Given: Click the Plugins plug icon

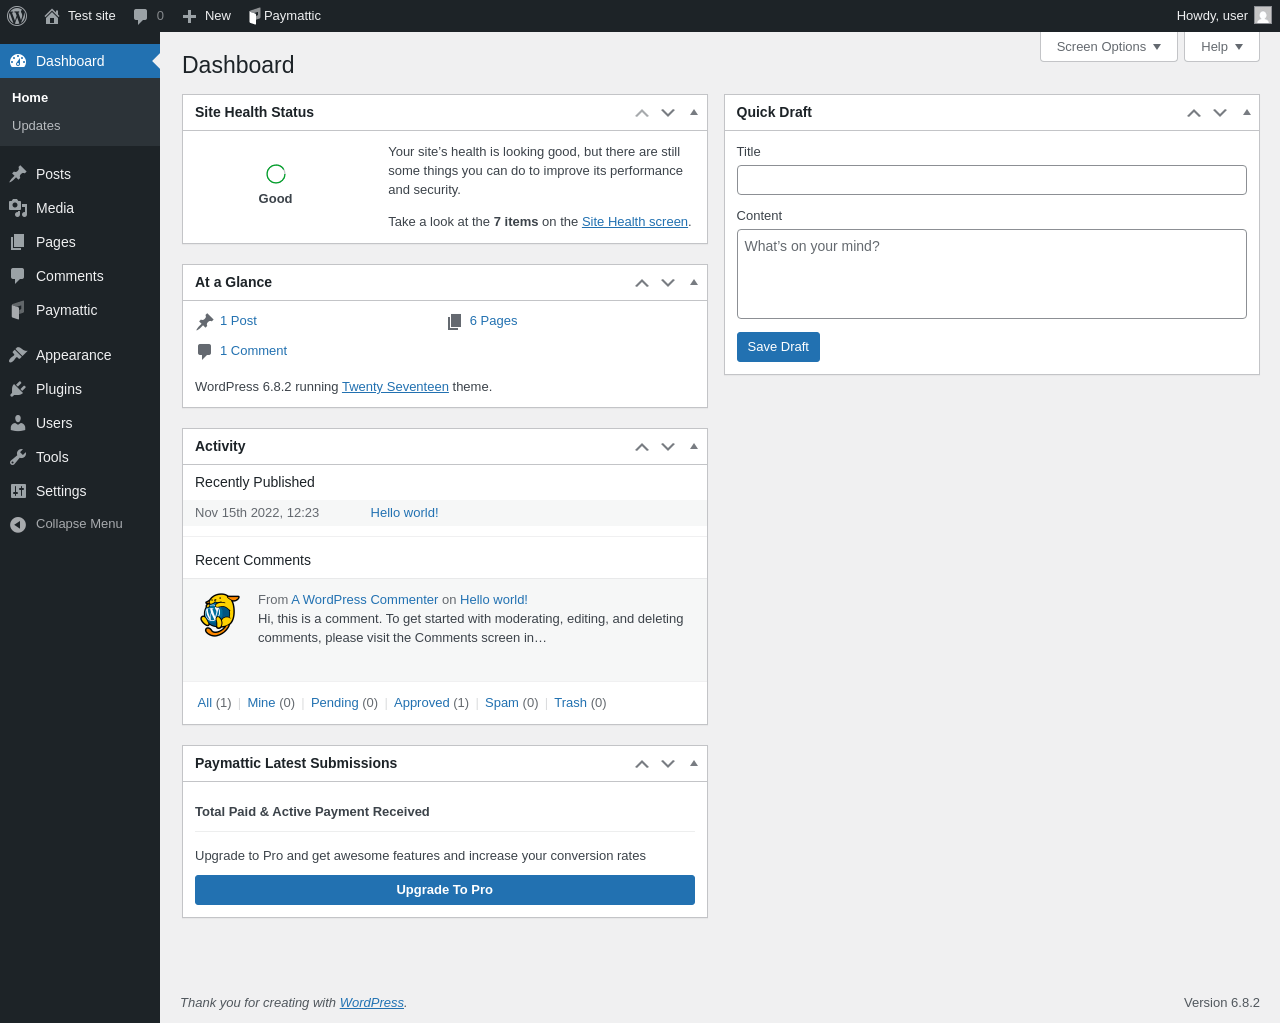Looking at the screenshot, I should 18,389.
